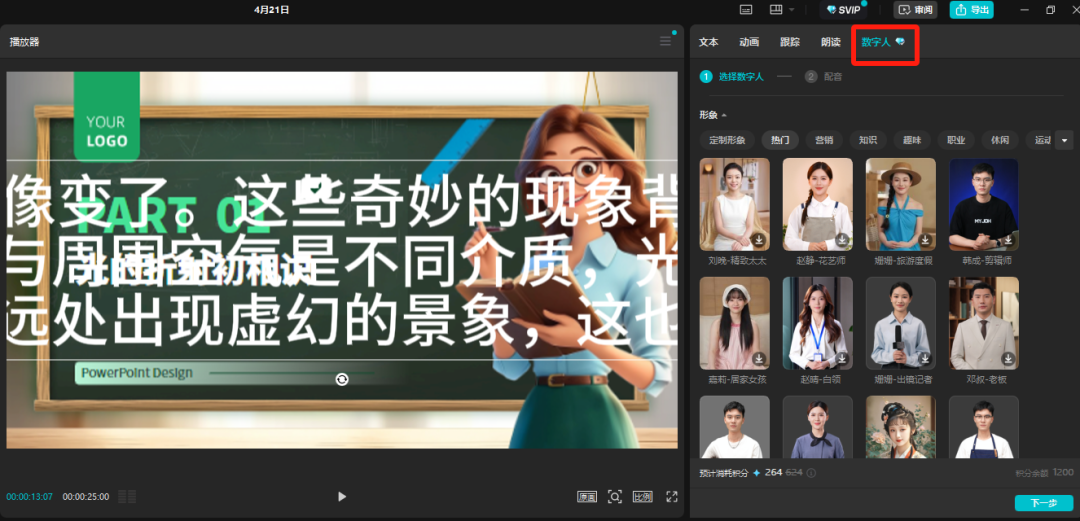Viewport: 1080px width, 521px height.
Task: Choose the 赵晴-白领 avatar thumbnail
Action: click(818, 323)
